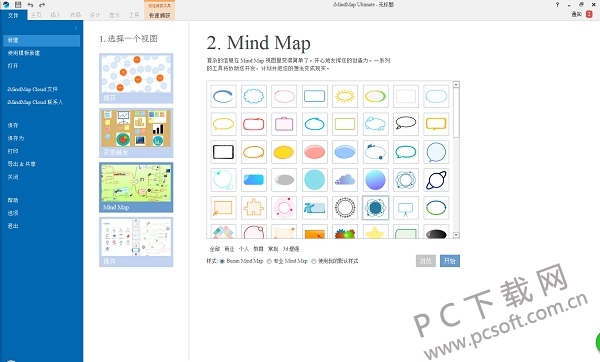Select the solid yellow oval central idea

284,152
